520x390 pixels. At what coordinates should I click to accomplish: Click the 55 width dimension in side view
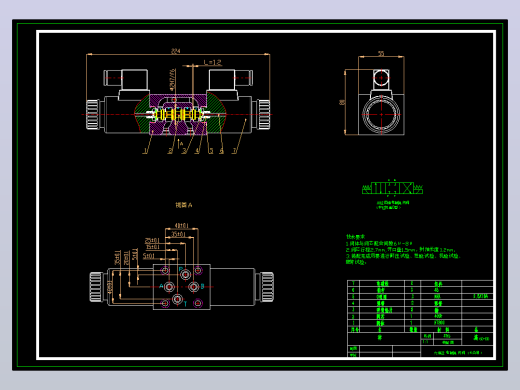[x=381, y=53]
